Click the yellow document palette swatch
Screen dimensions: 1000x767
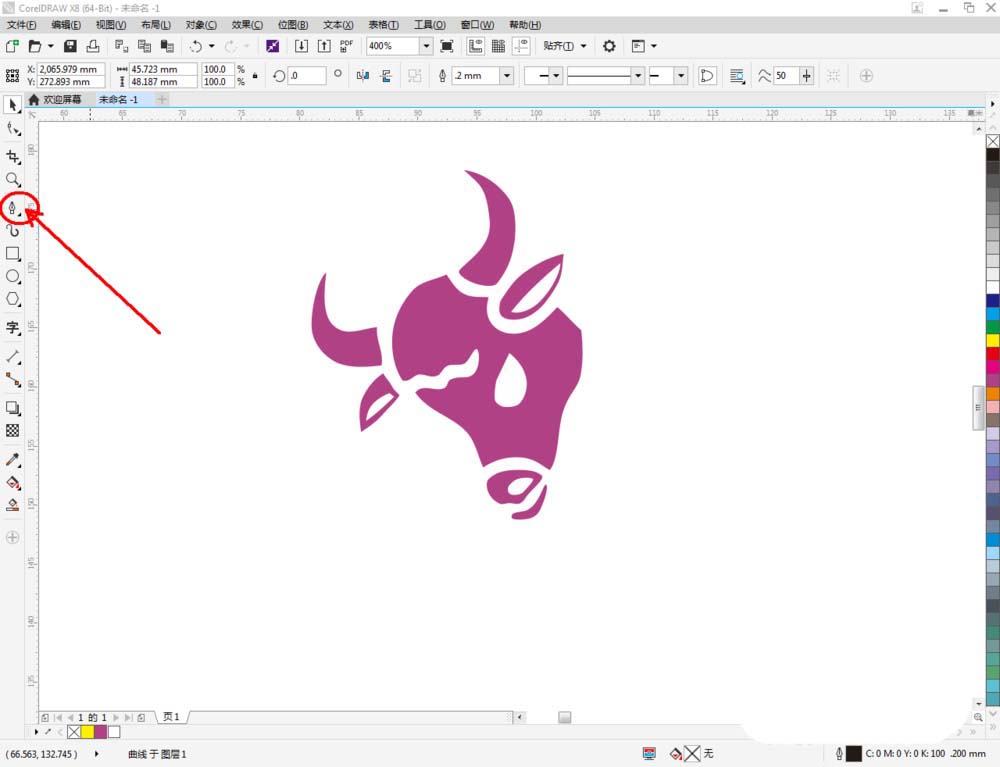[87, 732]
